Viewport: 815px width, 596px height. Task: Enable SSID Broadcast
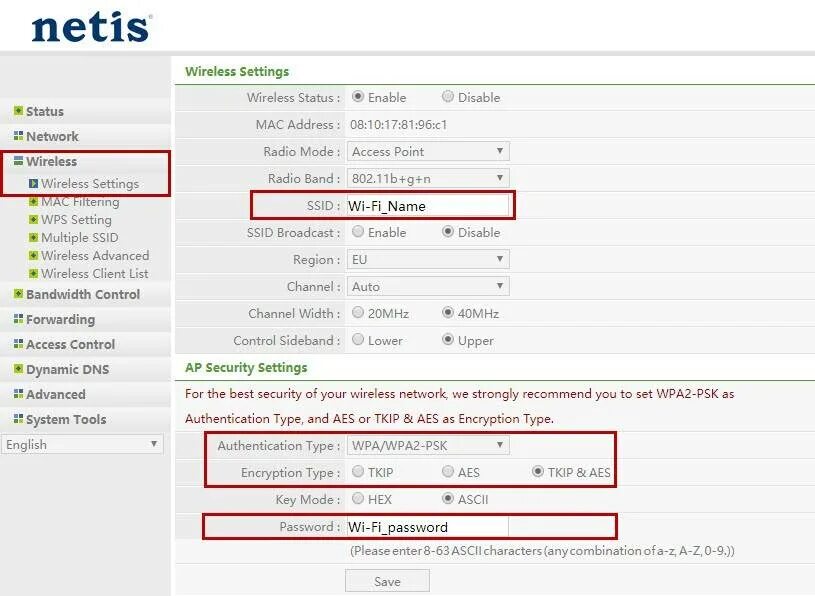click(x=358, y=232)
